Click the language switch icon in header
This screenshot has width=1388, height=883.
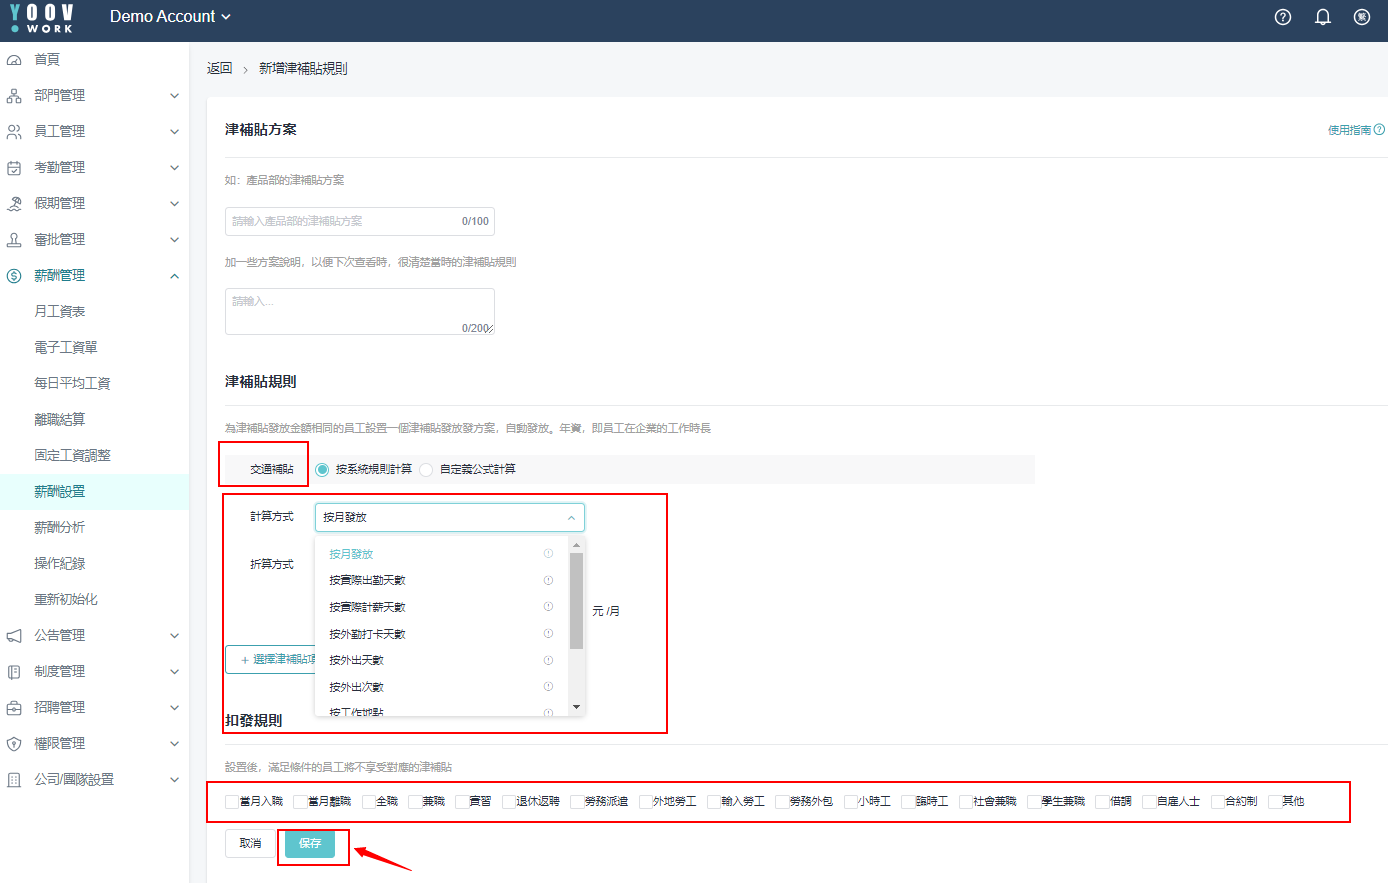coord(1362,17)
